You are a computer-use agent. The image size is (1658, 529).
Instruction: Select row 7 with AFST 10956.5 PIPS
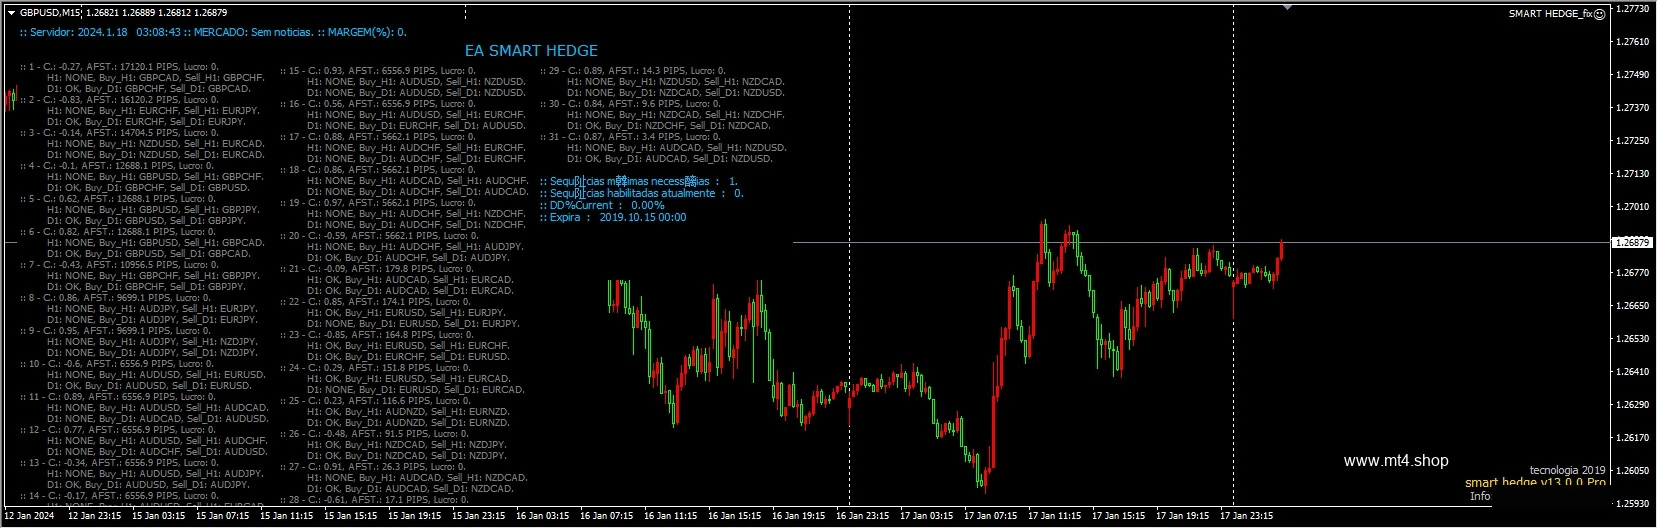119,265
